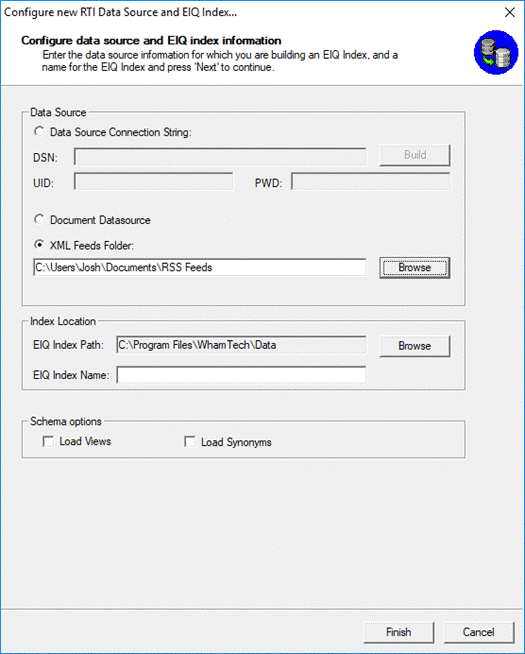Click the PWD password field
The width and height of the screenshot is (525, 654).
click(371, 181)
